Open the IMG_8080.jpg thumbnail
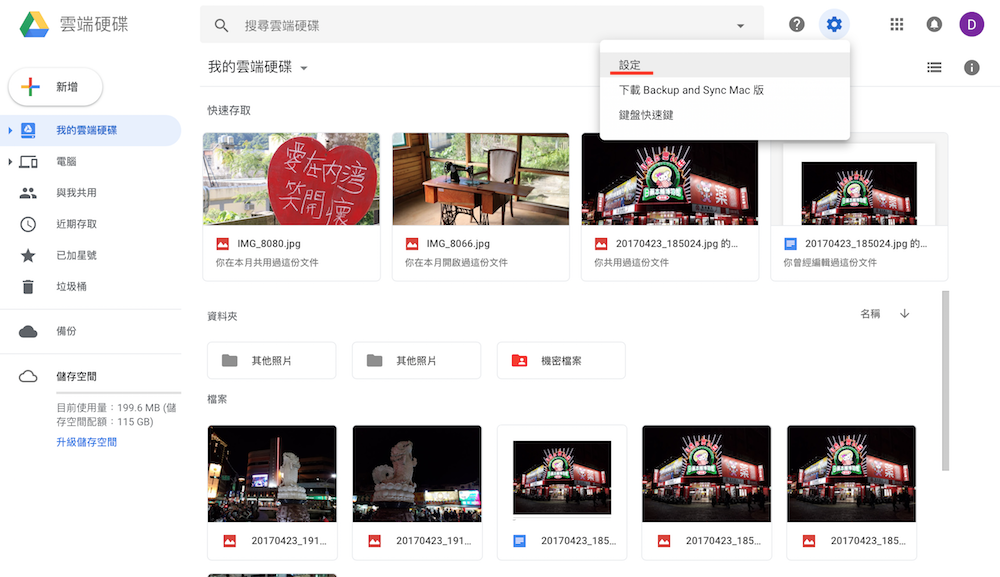1000x577 pixels. click(x=290, y=178)
